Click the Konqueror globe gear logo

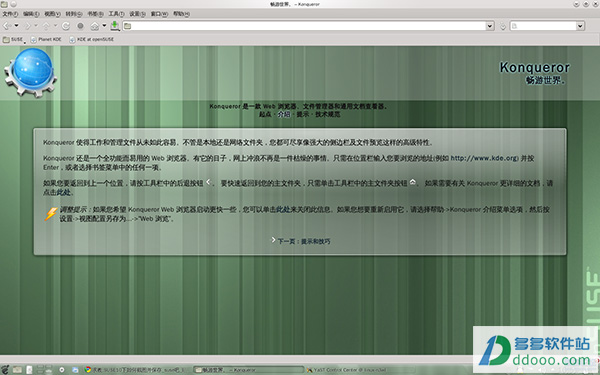(x=31, y=73)
